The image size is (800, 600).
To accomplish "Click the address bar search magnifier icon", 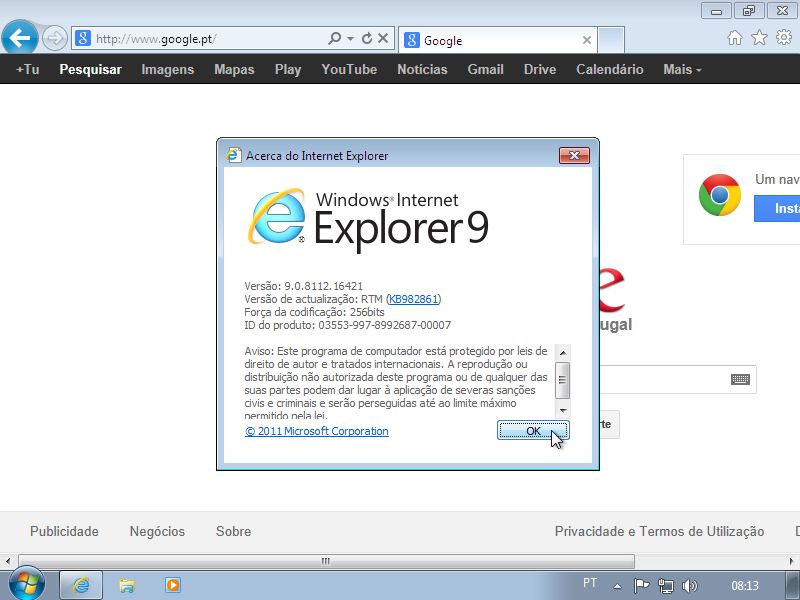I will [334, 38].
